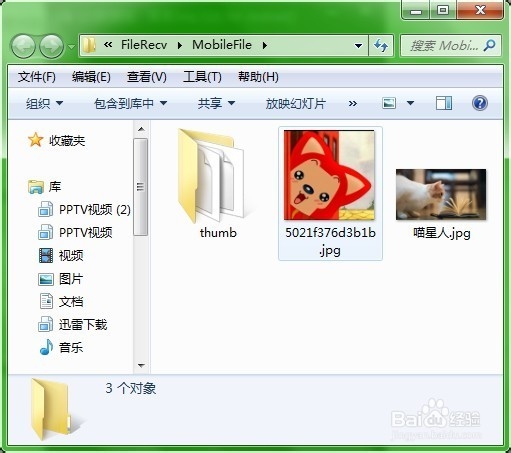Screen dimensions: 511x453
Task: Click the folder icon in the address bar
Action: pos(89,45)
